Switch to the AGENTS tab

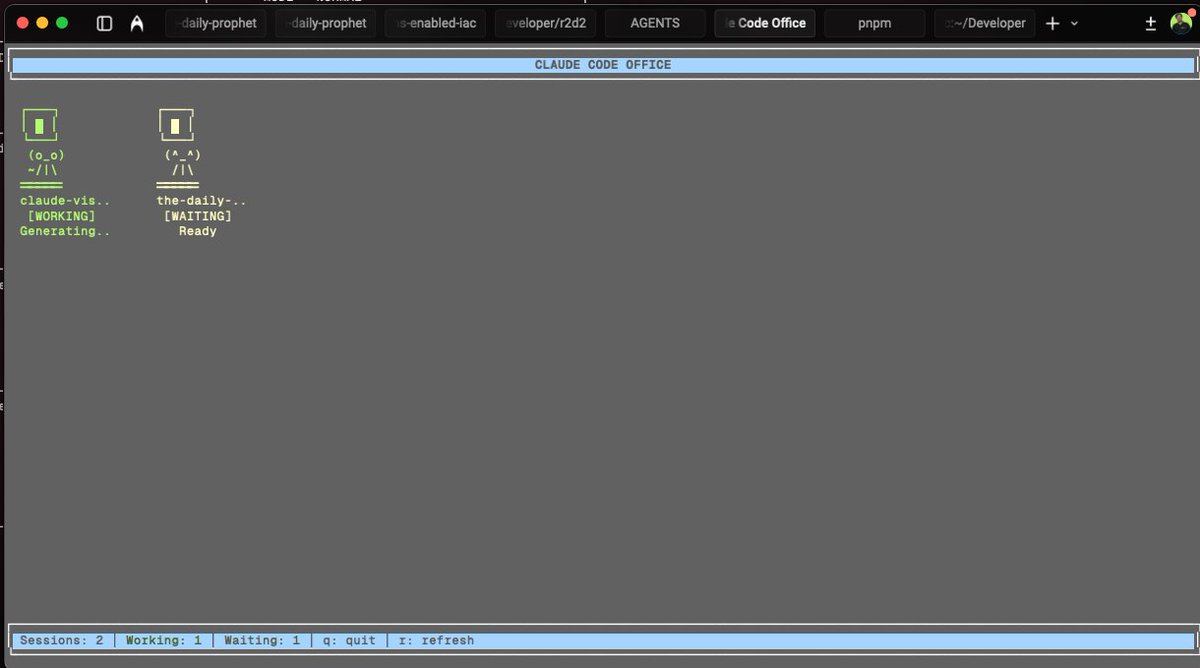tap(655, 23)
